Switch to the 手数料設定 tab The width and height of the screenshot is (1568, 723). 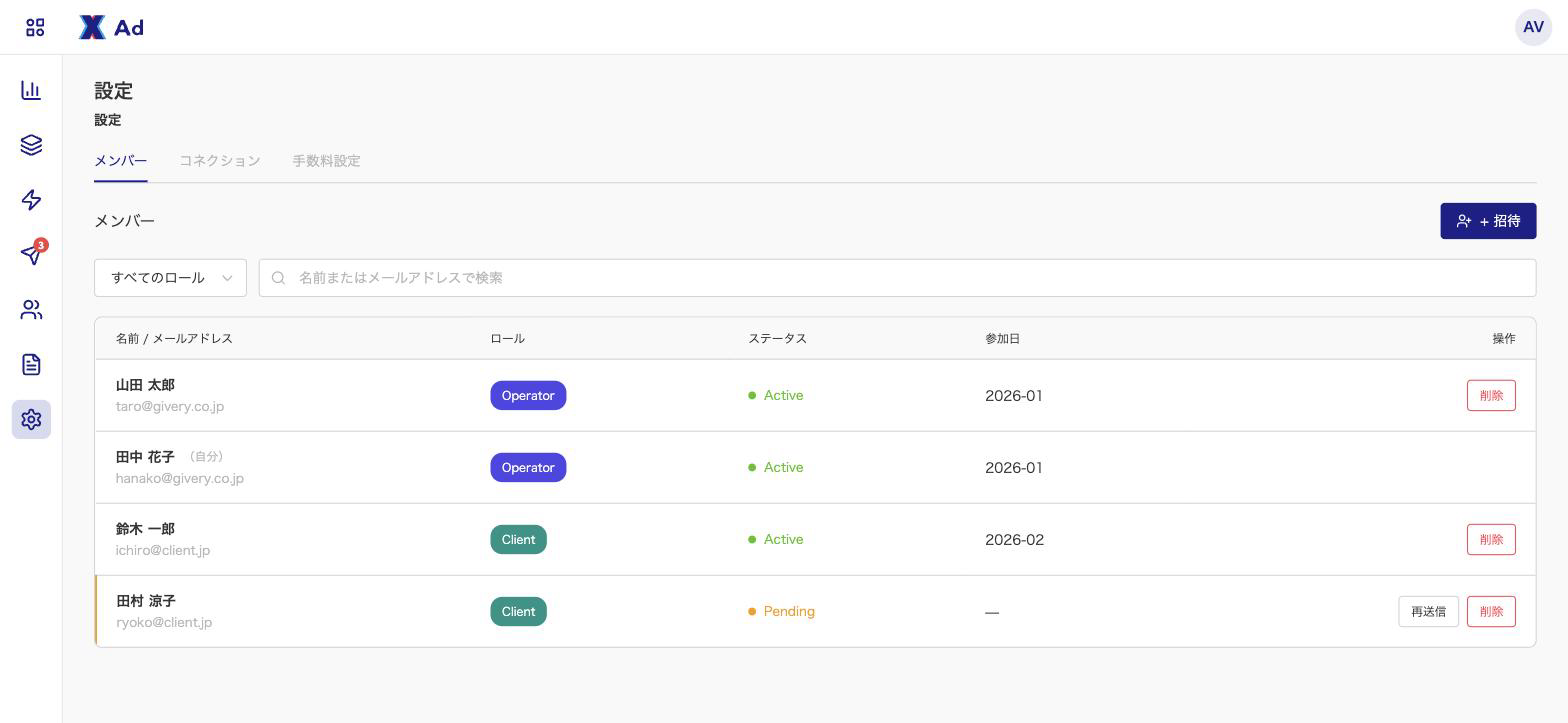click(326, 161)
